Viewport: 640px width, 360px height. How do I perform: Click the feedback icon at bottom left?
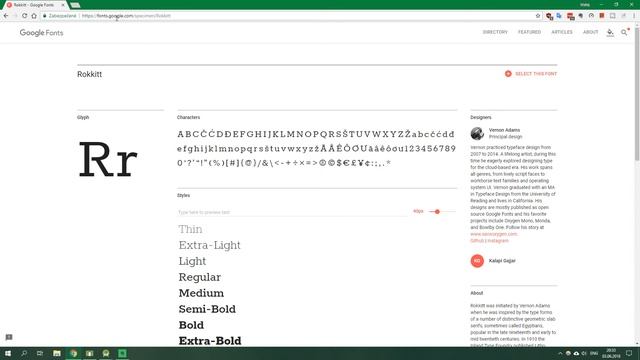(x=9, y=337)
